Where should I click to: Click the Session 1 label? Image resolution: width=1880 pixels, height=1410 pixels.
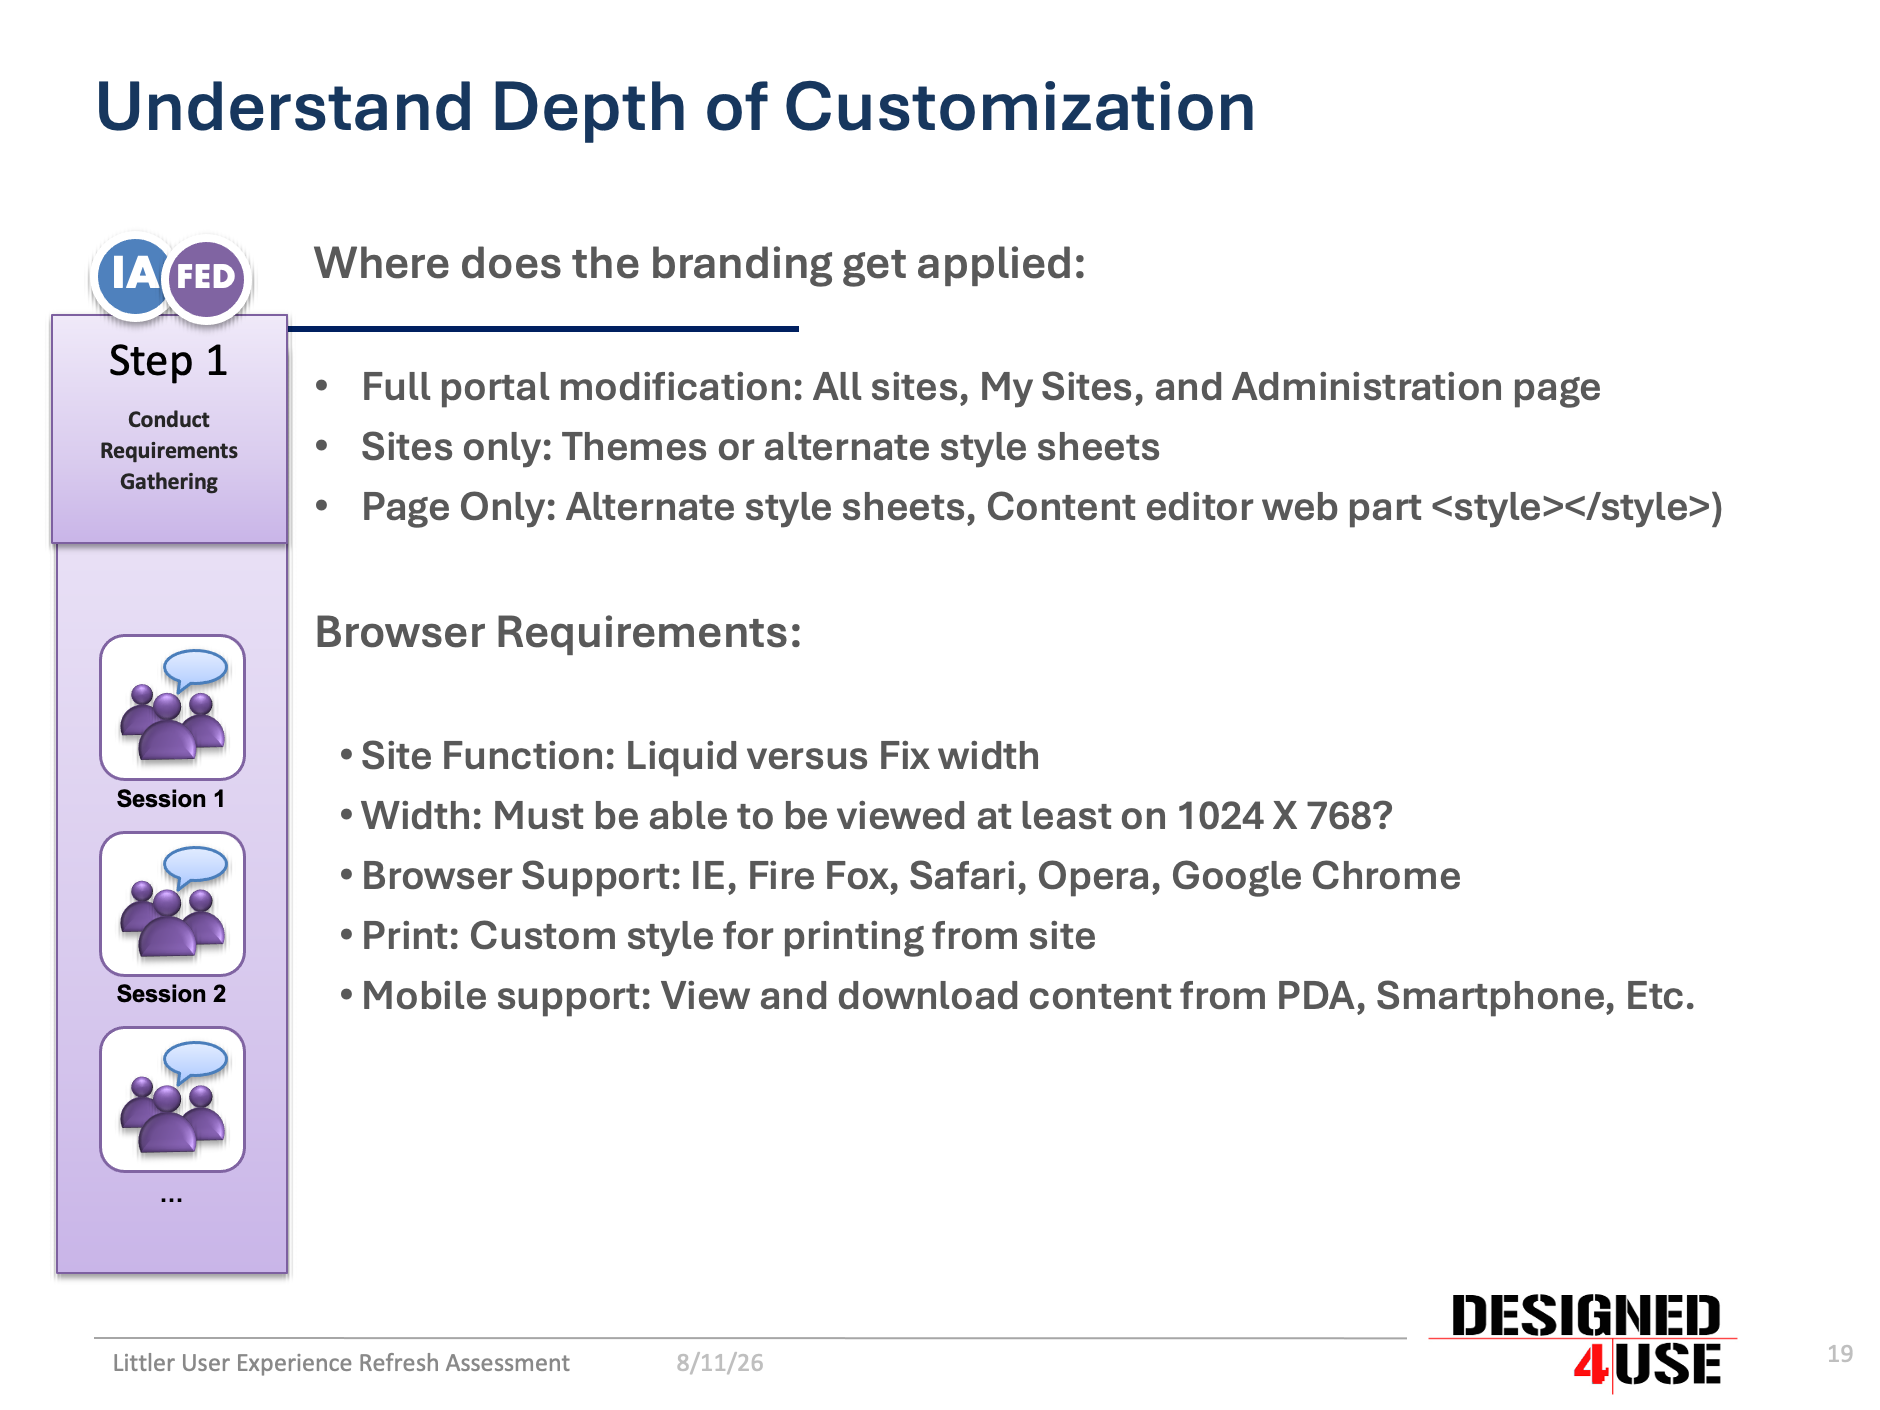[x=171, y=799]
